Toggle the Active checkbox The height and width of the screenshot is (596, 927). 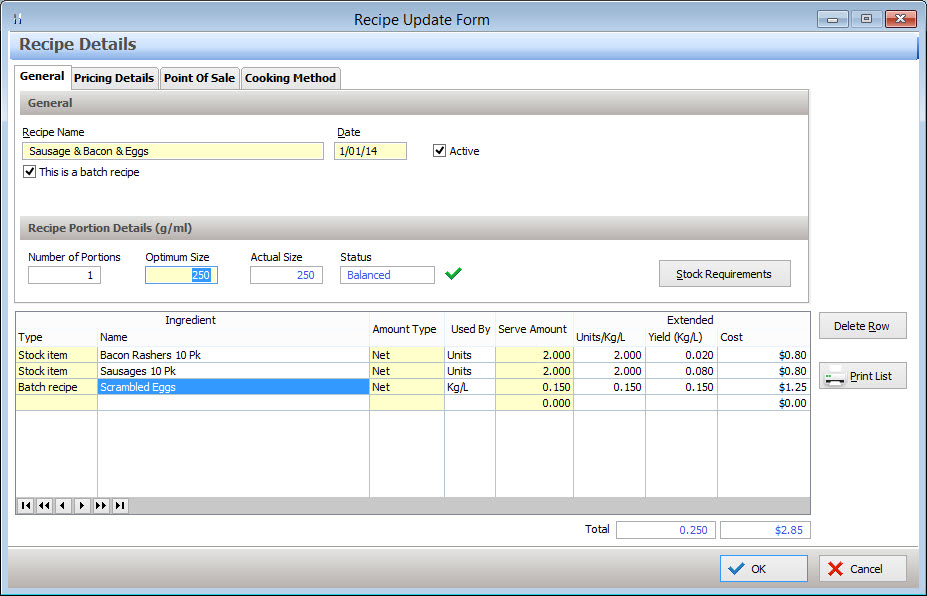pyautogui.click(x=437, y=150)
